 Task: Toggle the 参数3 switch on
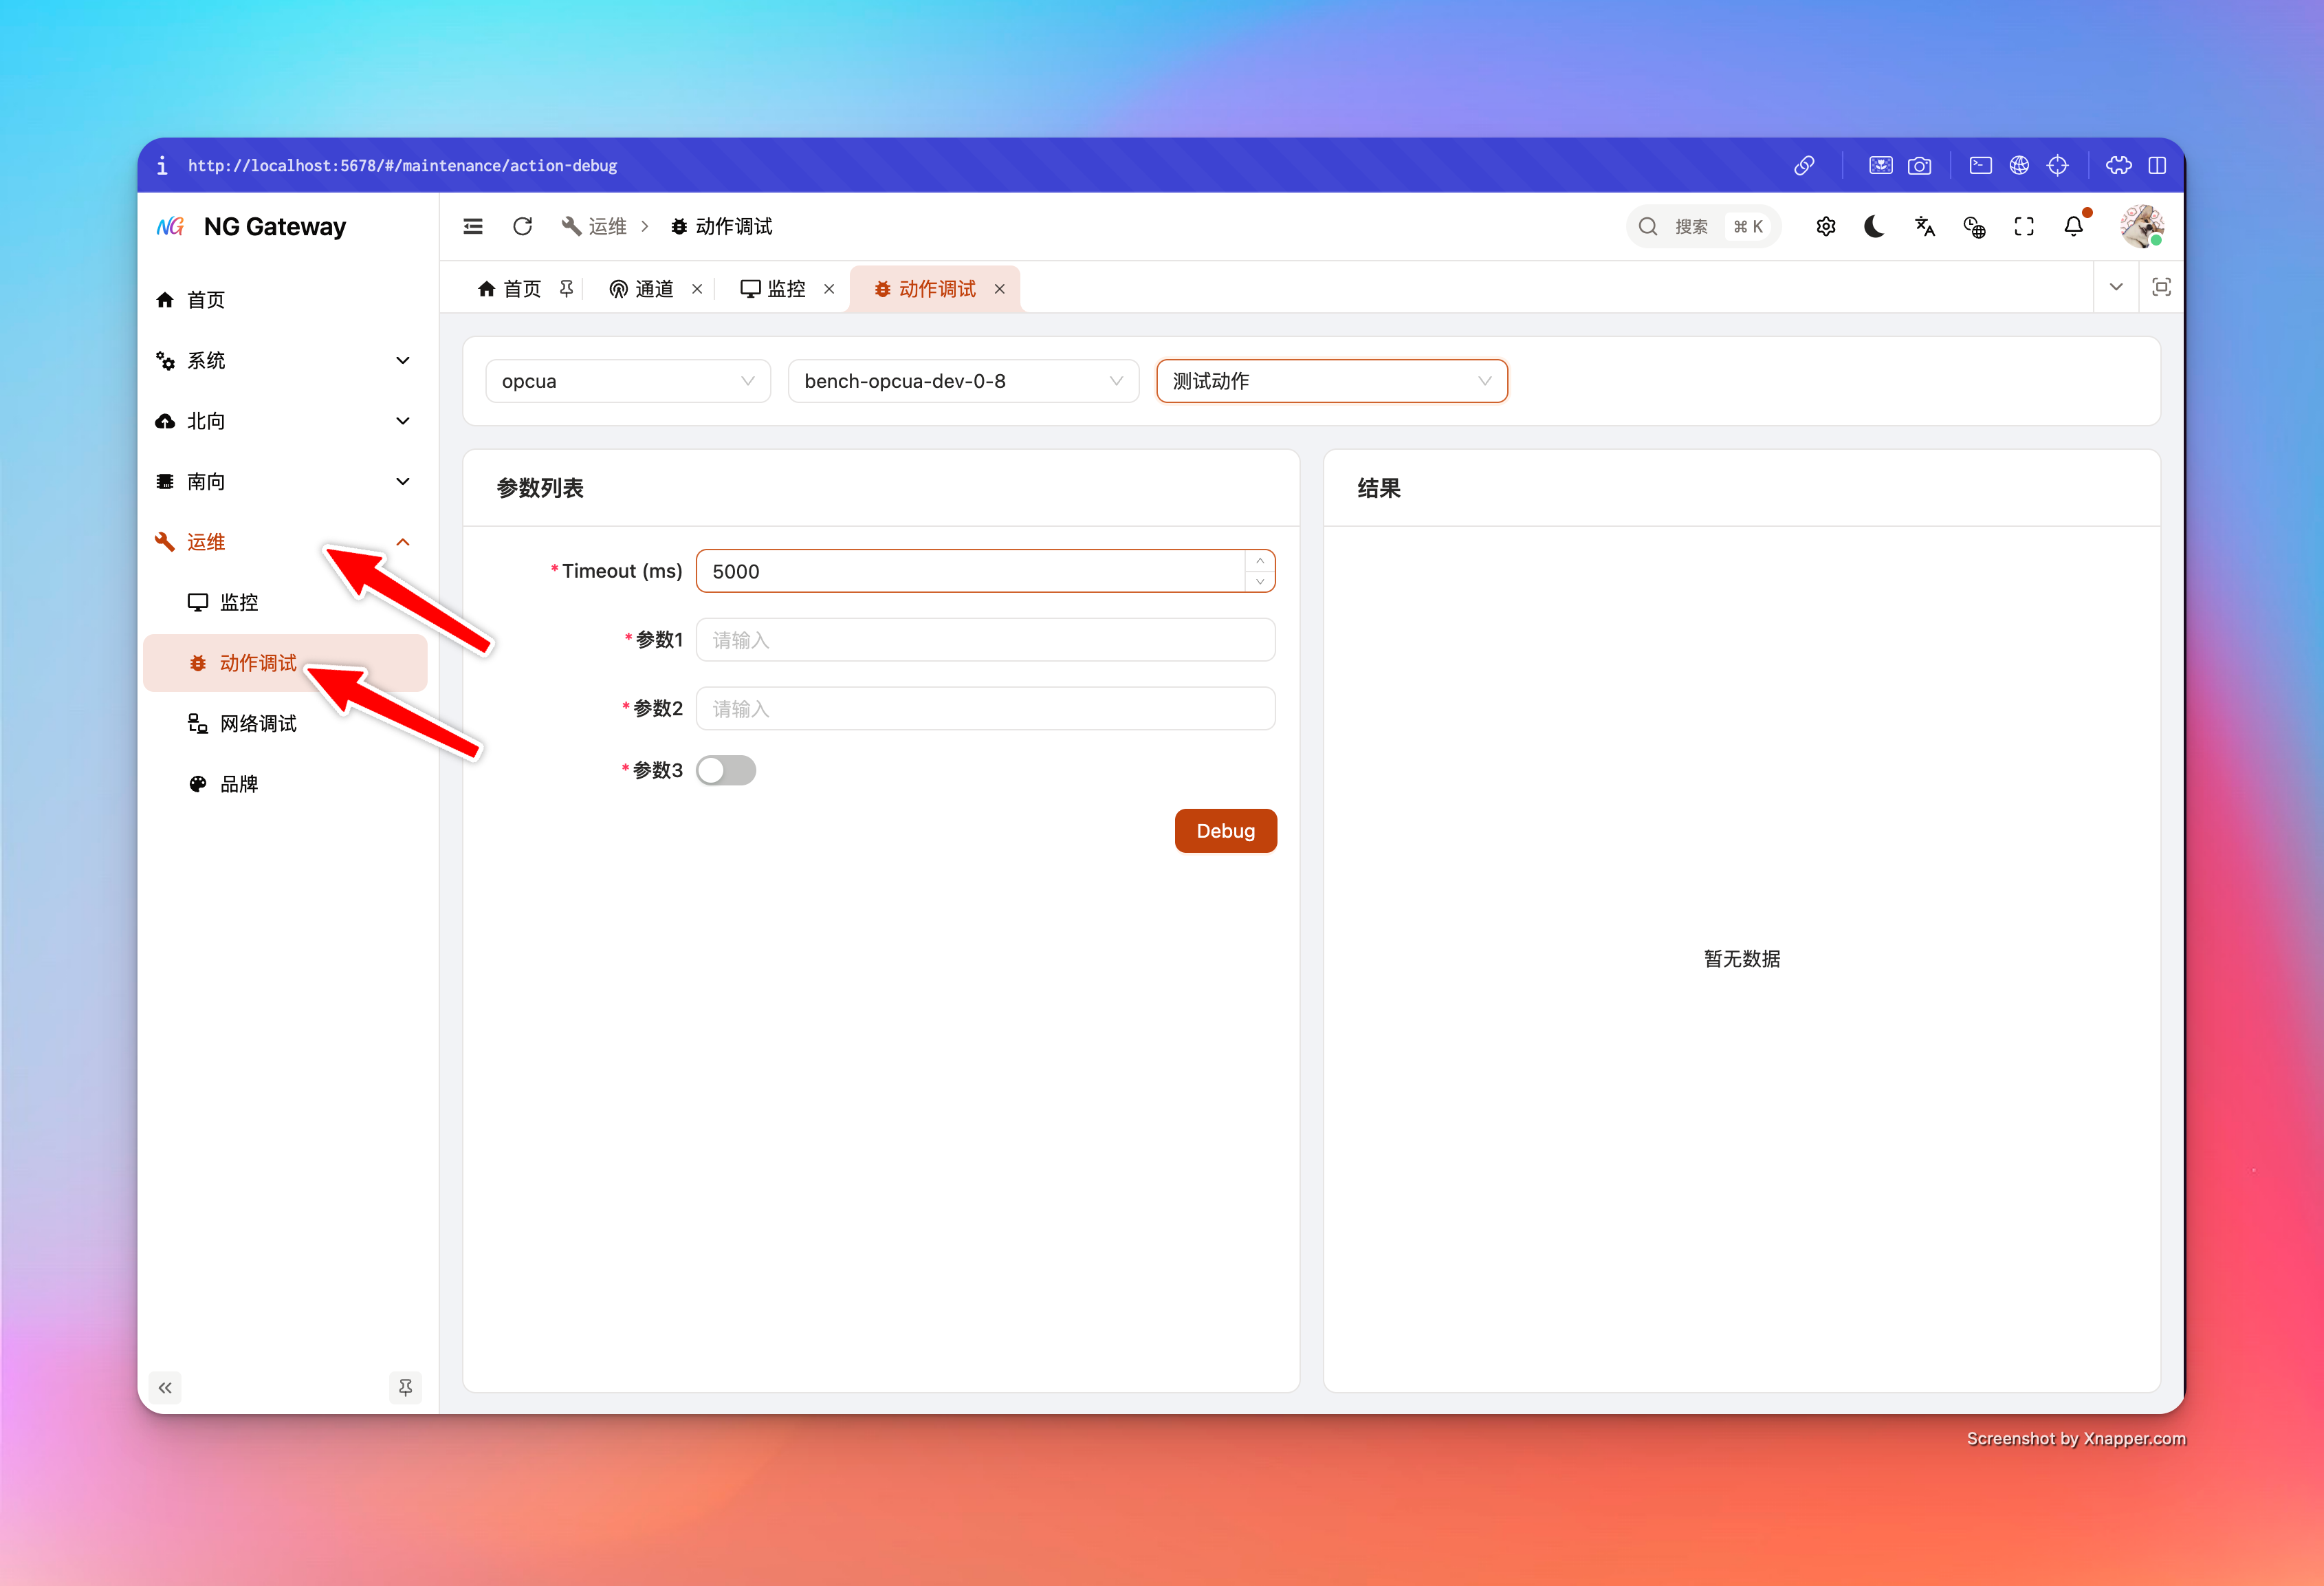[x=726, y=770]
